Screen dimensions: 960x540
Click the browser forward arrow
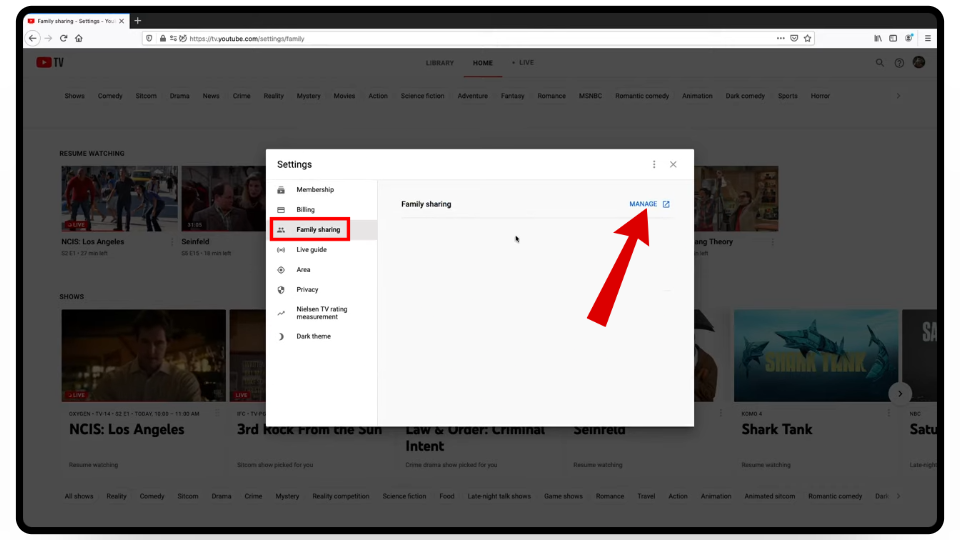pos(48,38)
